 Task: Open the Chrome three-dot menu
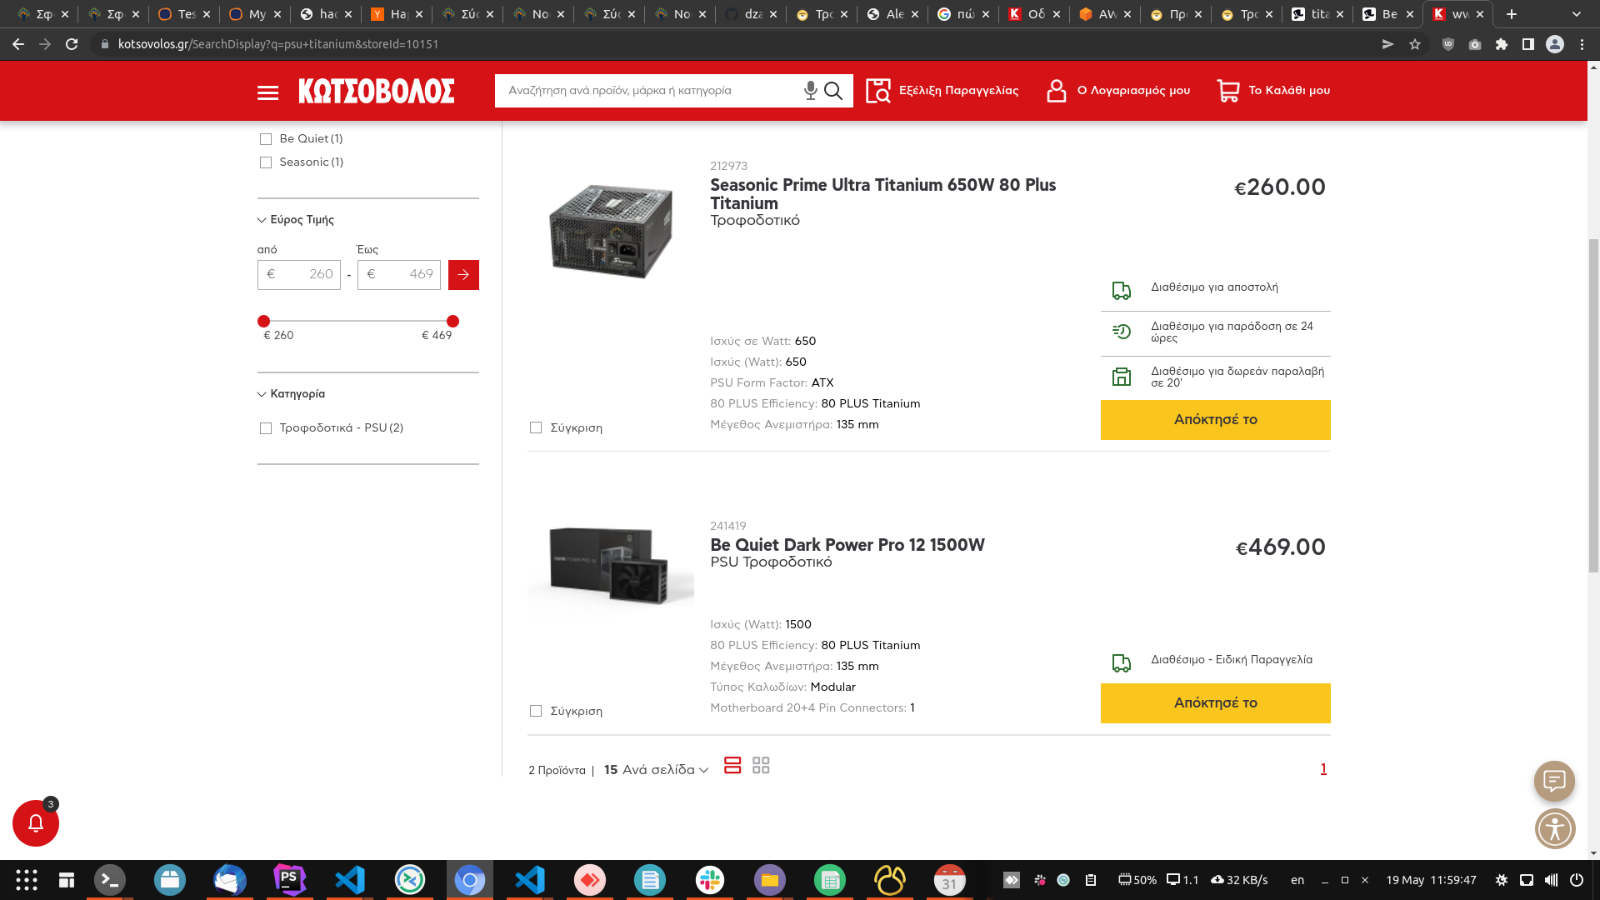pyautogui.click(x=1582, y=44)
